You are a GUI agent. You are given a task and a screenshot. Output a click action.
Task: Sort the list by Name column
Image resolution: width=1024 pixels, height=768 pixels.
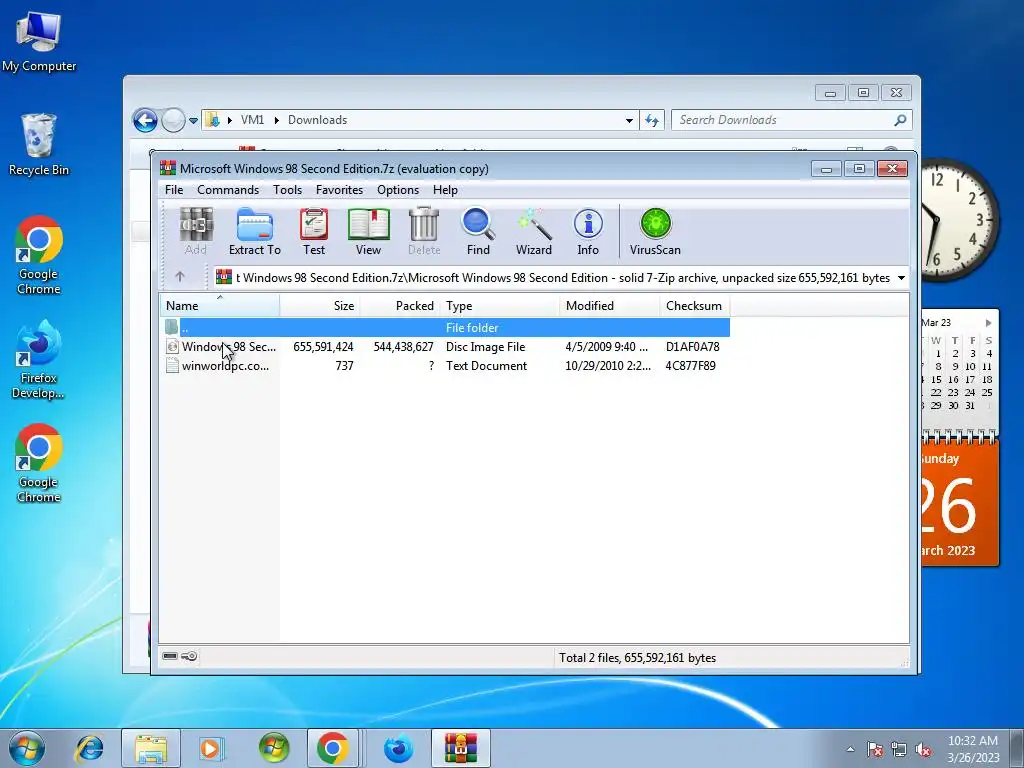coord(219,306)
